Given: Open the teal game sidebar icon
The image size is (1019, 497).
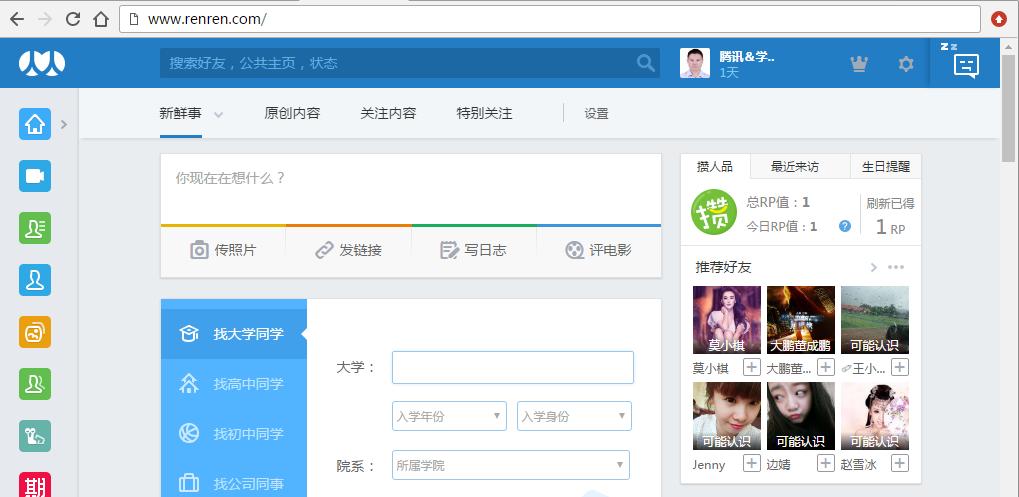Looking at the screenshot, I should point(35,436).
